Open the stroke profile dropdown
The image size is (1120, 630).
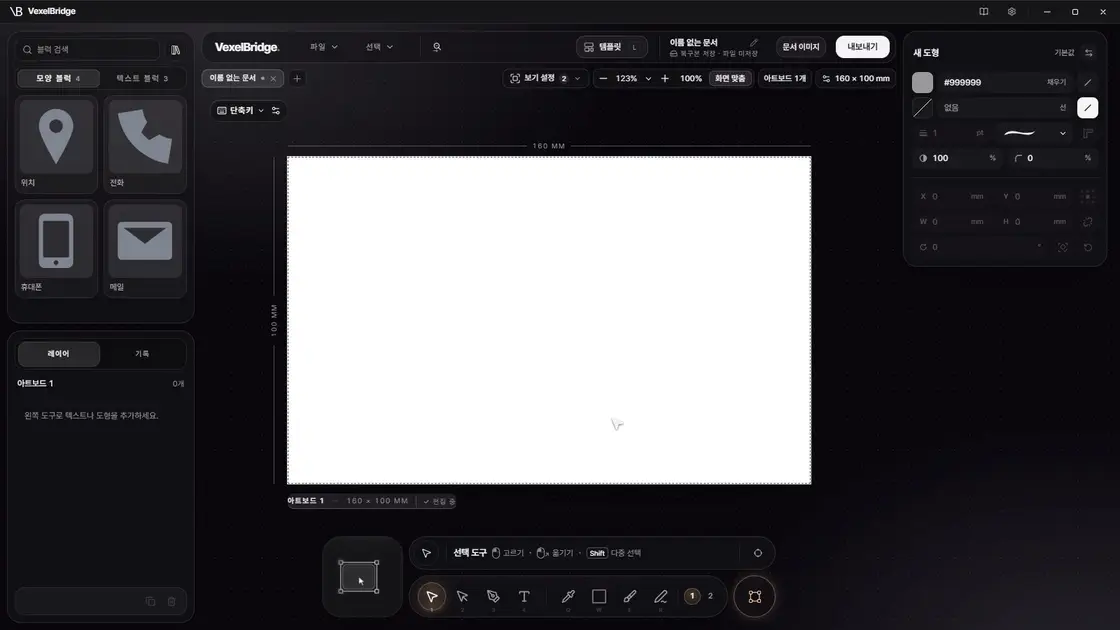[x=1035, y=133]
